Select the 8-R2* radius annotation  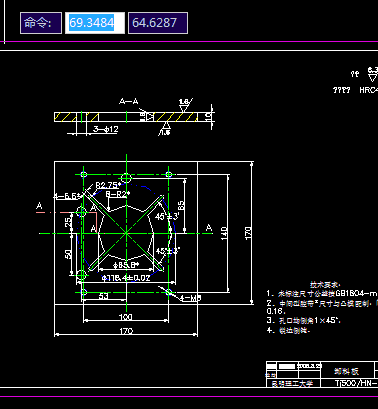click(x=118, y=194)
